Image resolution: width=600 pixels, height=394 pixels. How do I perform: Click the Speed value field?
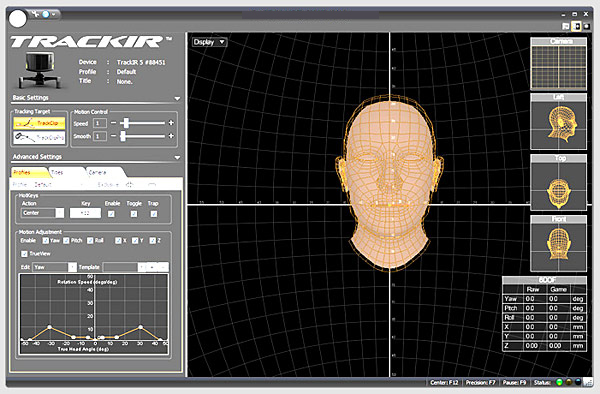[x=99, y=123]
